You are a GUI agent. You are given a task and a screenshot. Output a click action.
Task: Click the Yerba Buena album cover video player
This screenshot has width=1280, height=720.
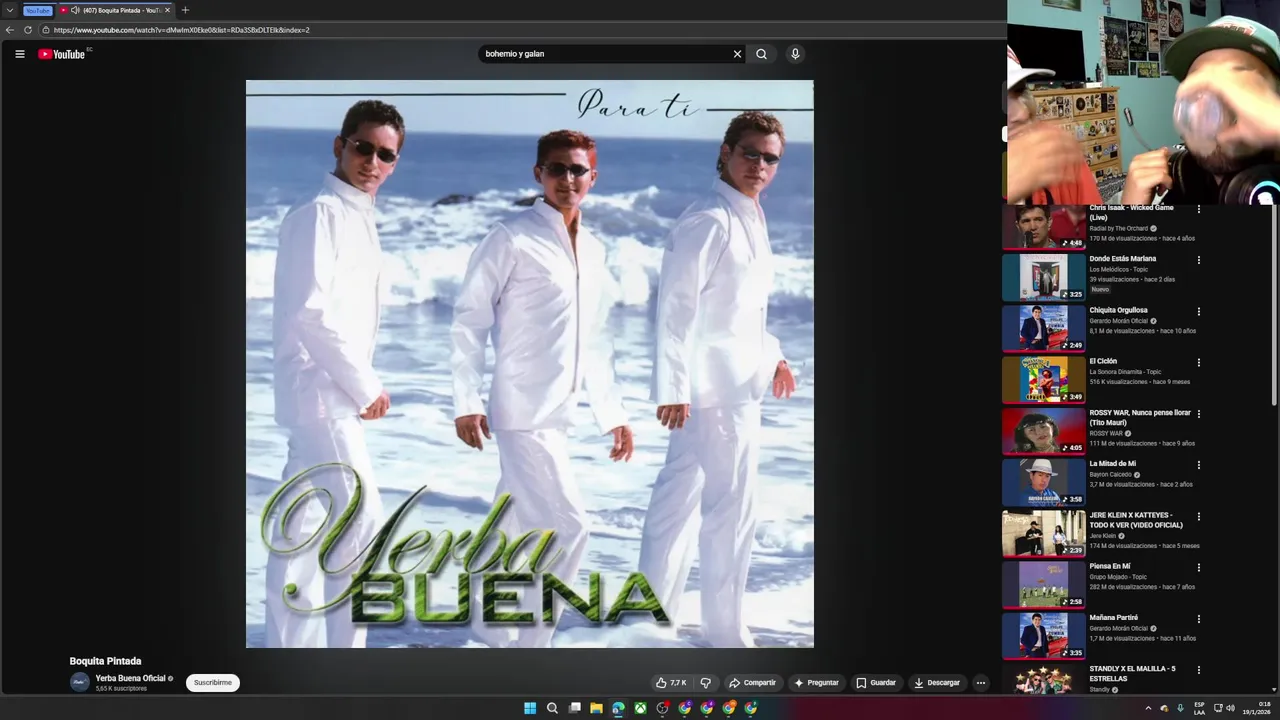(x=530, y=364)
